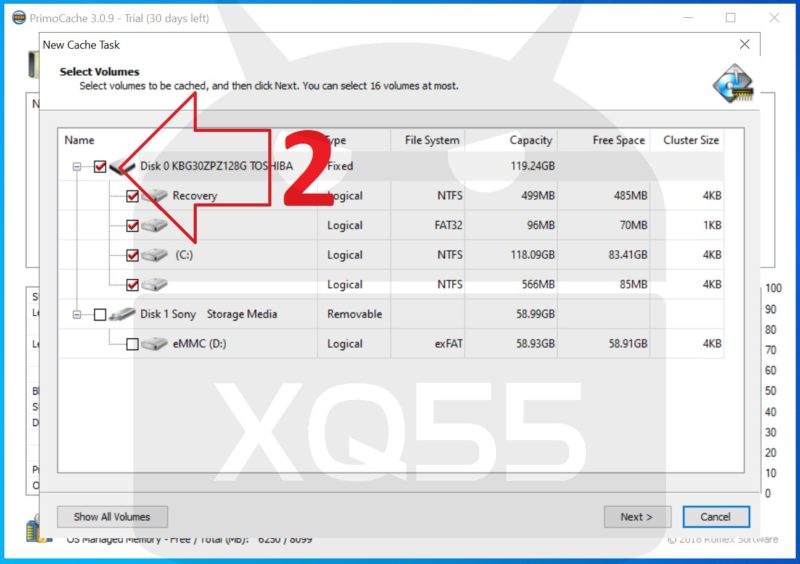
Task: Click the wizard logo icon in dialog header
Action: point(732,86)
